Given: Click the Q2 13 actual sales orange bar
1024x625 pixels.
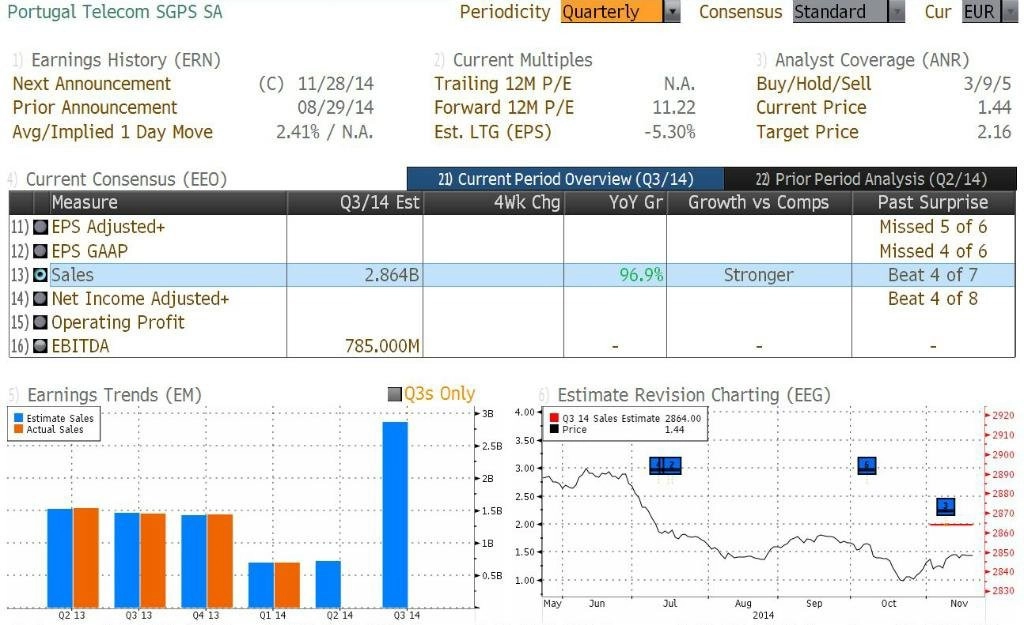Looking at the screenshot, I should (86, 558).
